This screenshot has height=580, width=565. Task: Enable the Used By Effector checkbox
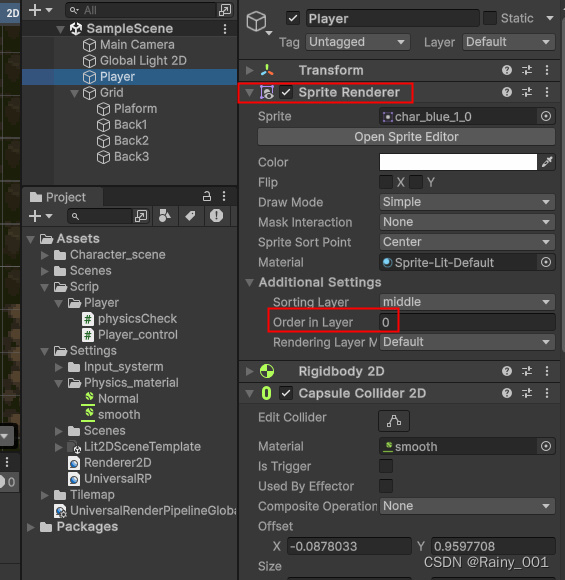(x=386, y=486)
